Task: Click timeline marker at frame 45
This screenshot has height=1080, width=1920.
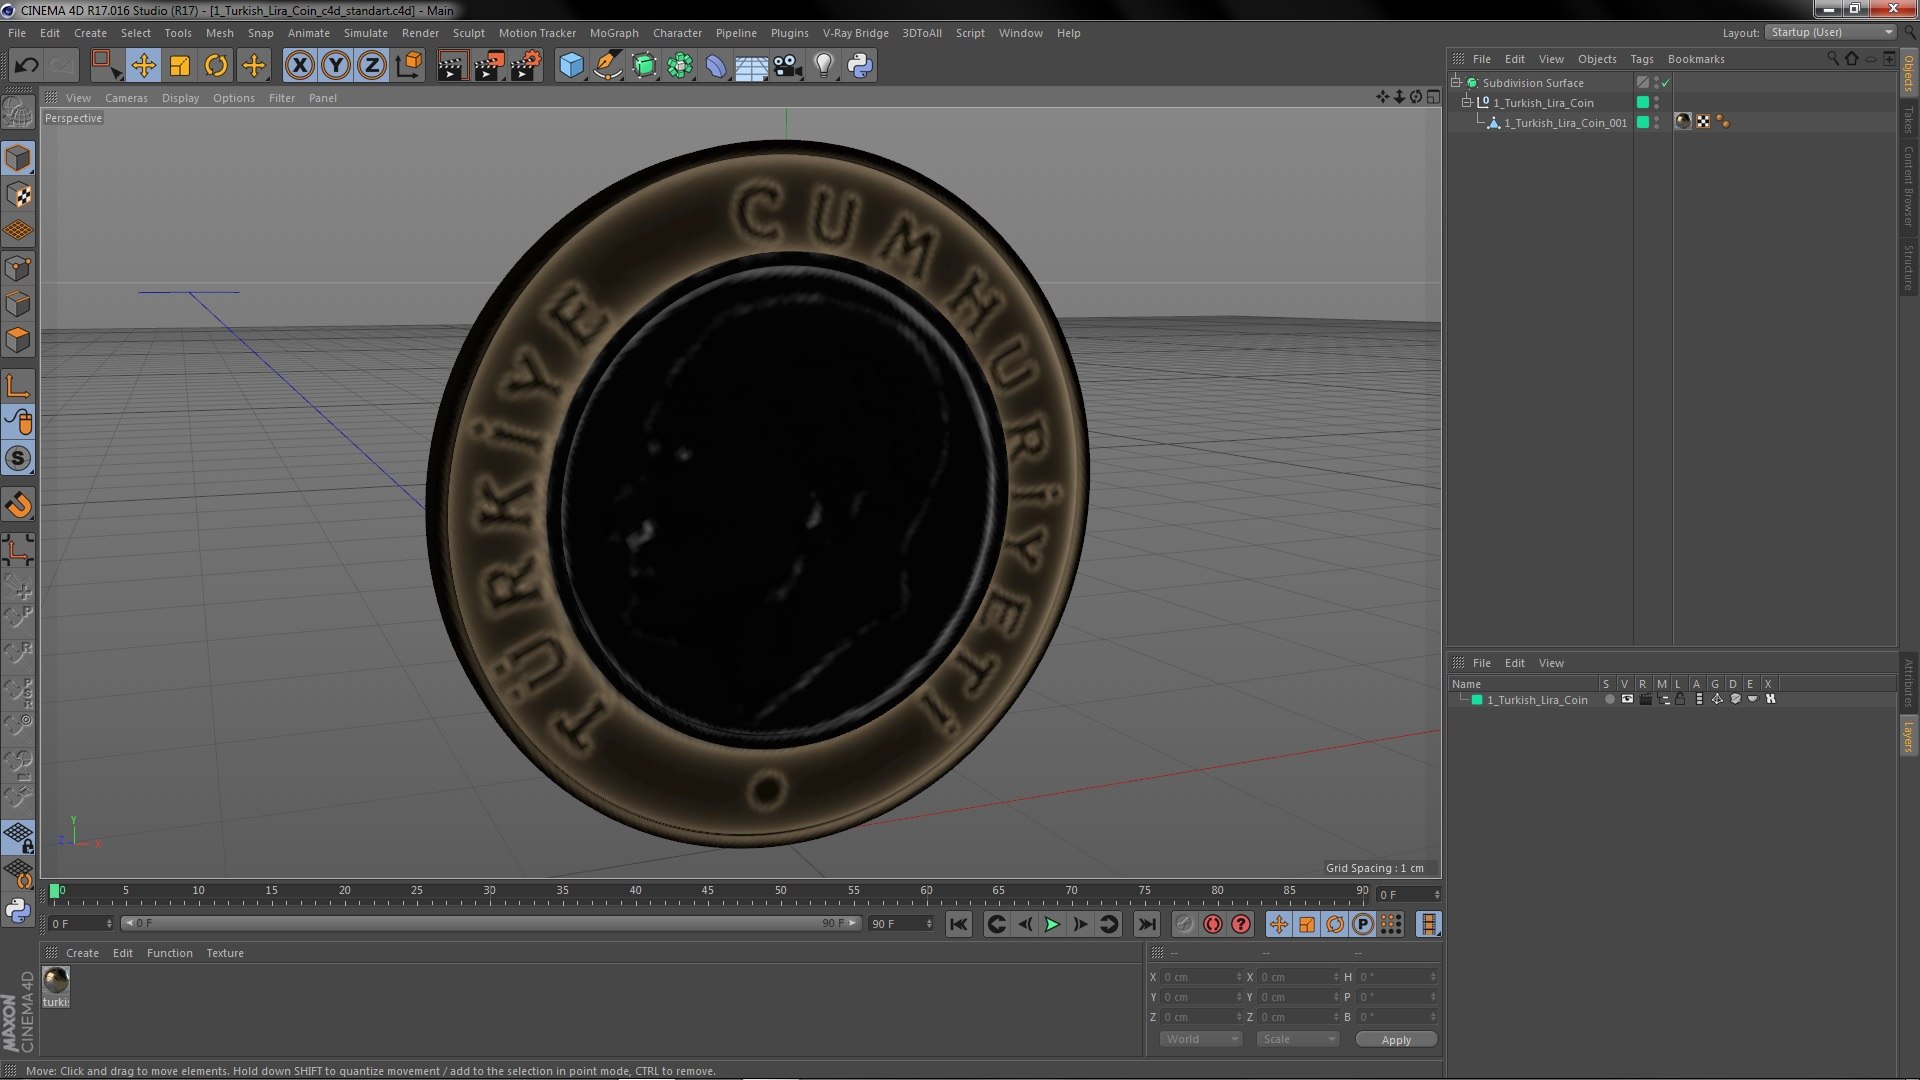Action: 708,890
